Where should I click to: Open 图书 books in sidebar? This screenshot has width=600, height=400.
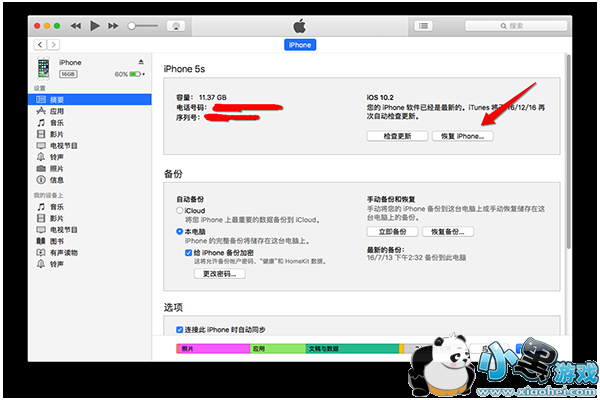[90, 241]
